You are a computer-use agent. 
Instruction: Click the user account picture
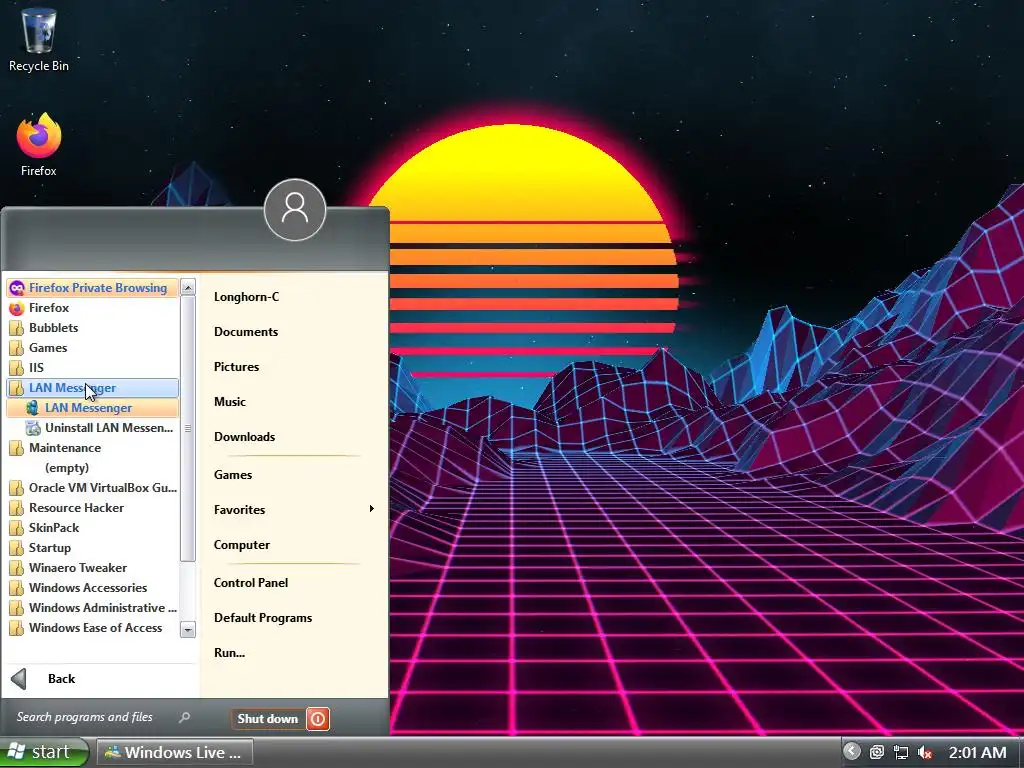[x=295, y=210]
